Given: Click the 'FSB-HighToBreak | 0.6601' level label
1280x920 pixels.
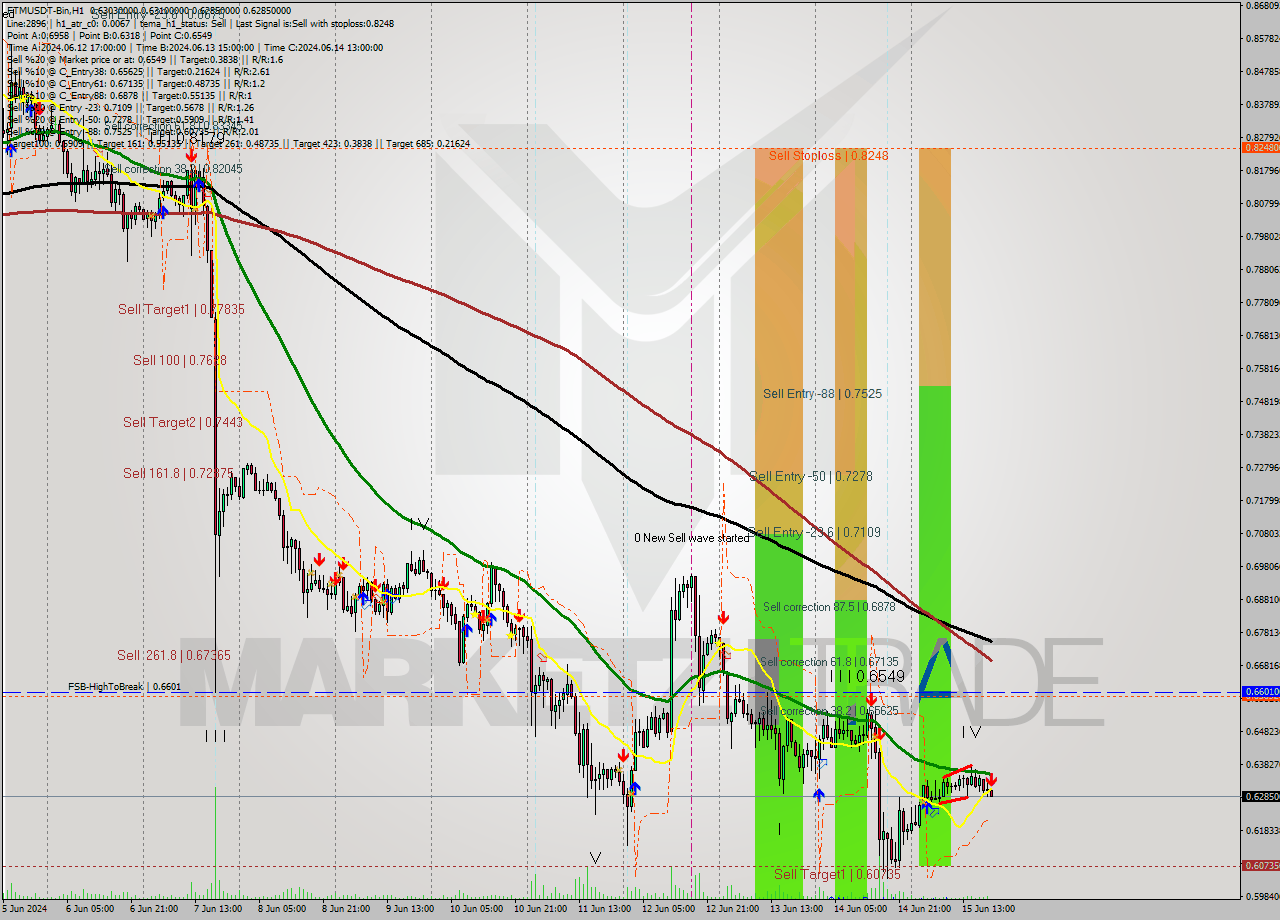Looking at the screenshot, I should pos(124,687).
